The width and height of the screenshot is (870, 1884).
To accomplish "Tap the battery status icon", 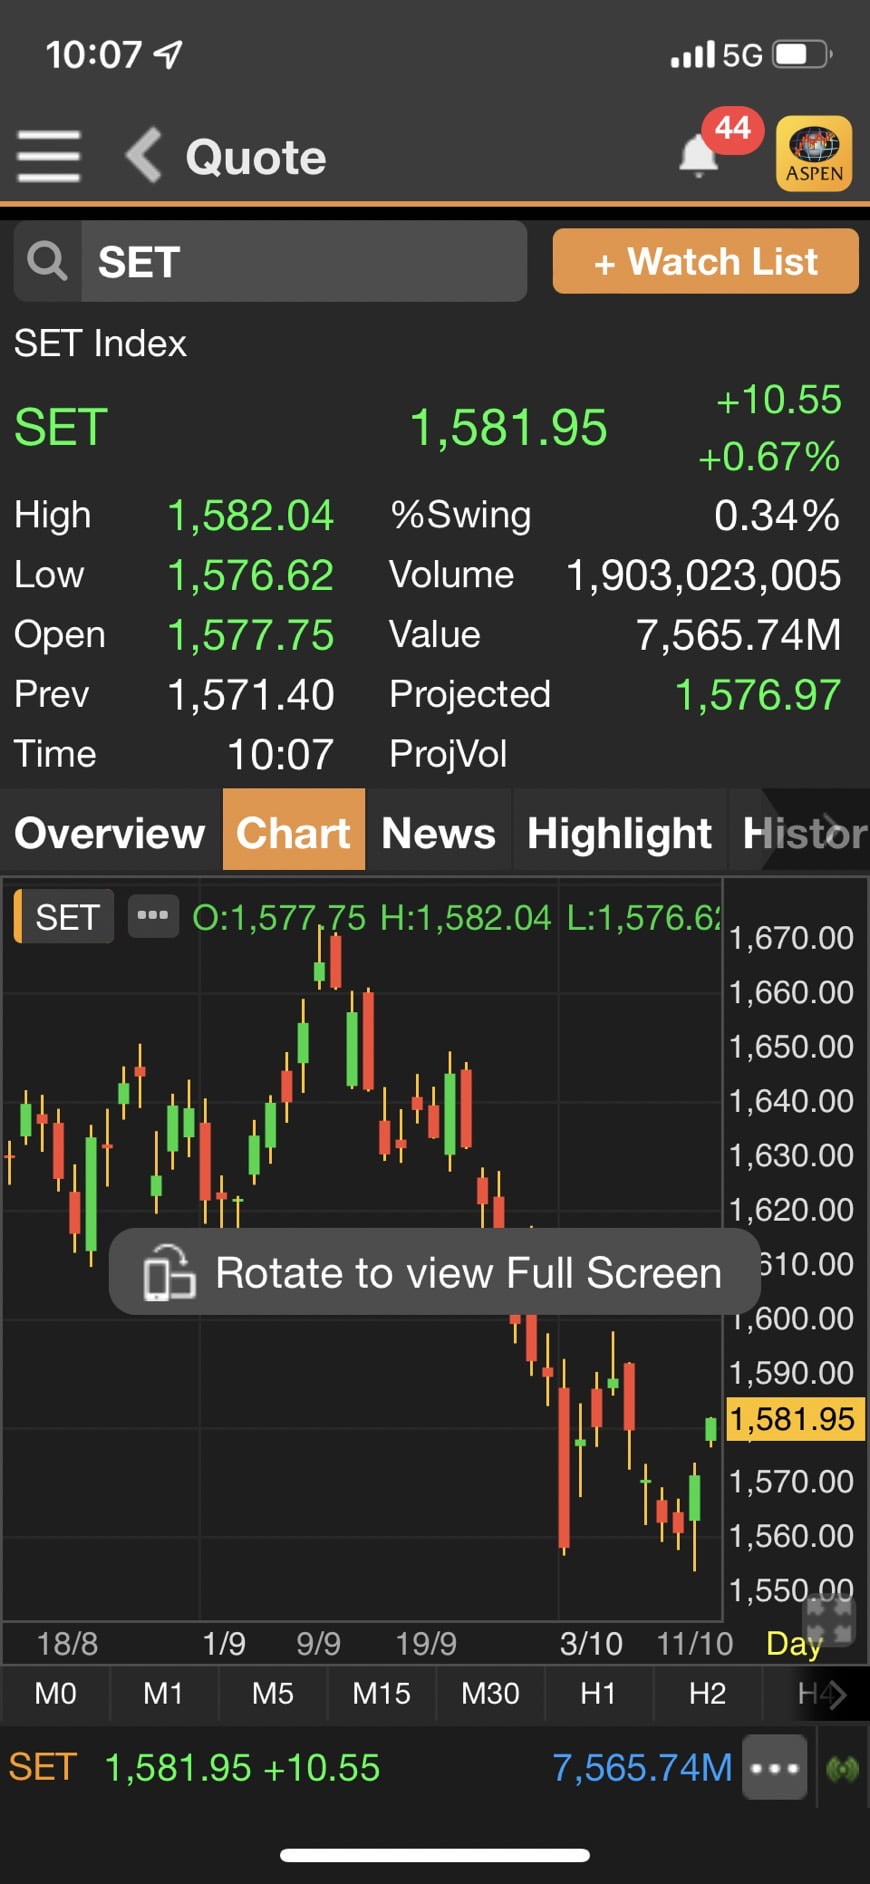I will coord(803,54).
